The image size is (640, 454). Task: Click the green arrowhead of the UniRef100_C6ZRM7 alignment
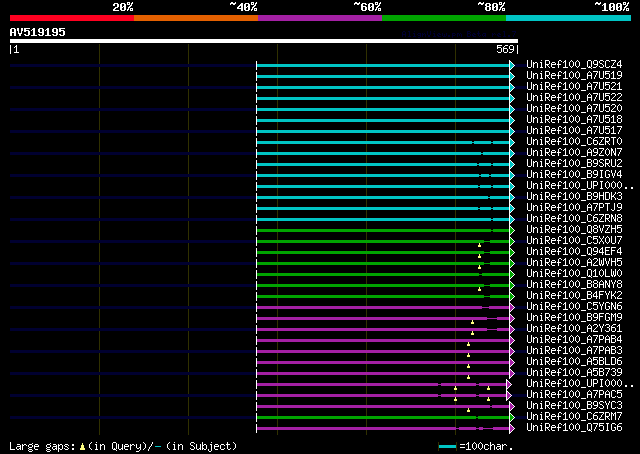click(512, 418)
